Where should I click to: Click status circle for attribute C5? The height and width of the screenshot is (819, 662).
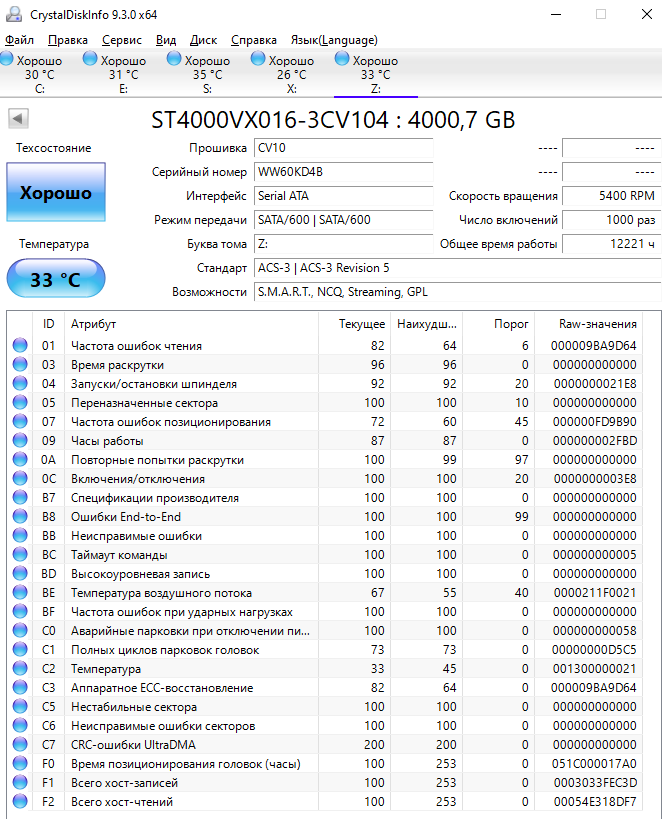pos(20,706)
